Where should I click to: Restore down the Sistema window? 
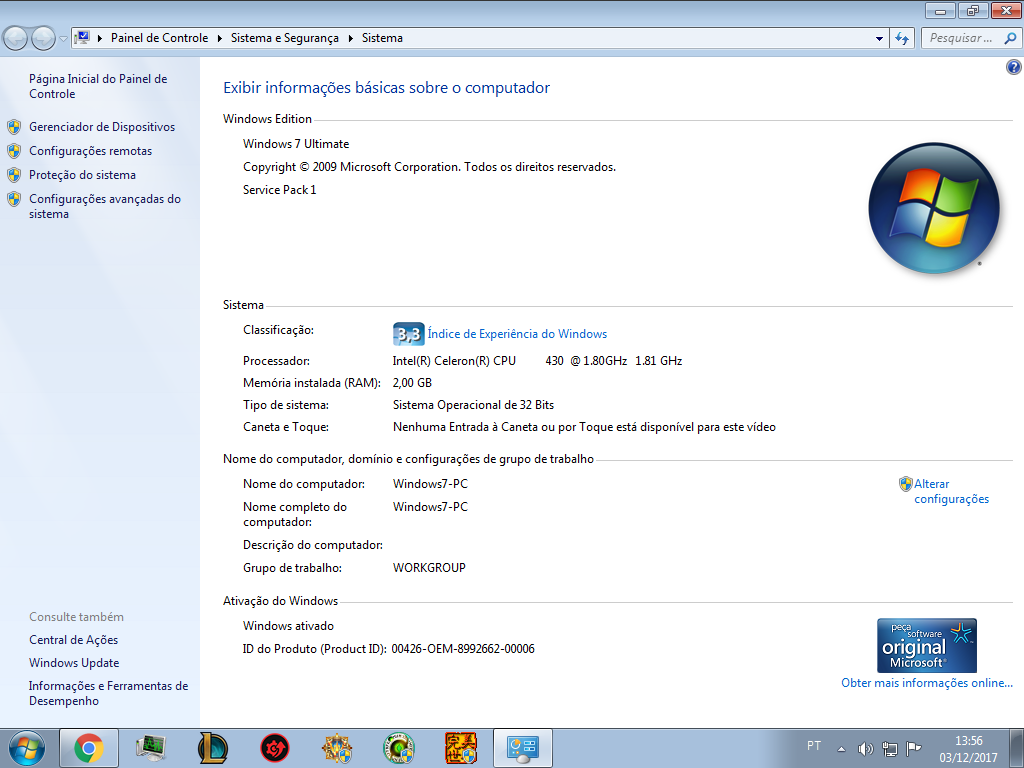click(973, 10)
